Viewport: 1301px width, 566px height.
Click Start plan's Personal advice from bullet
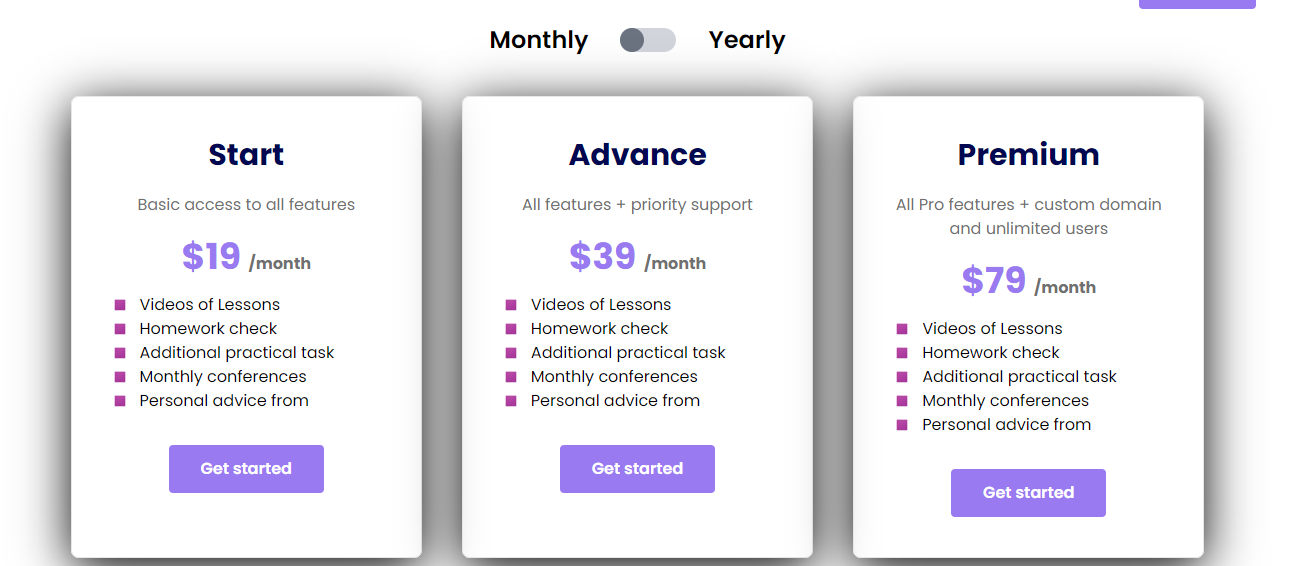click(x=120, y=401)
